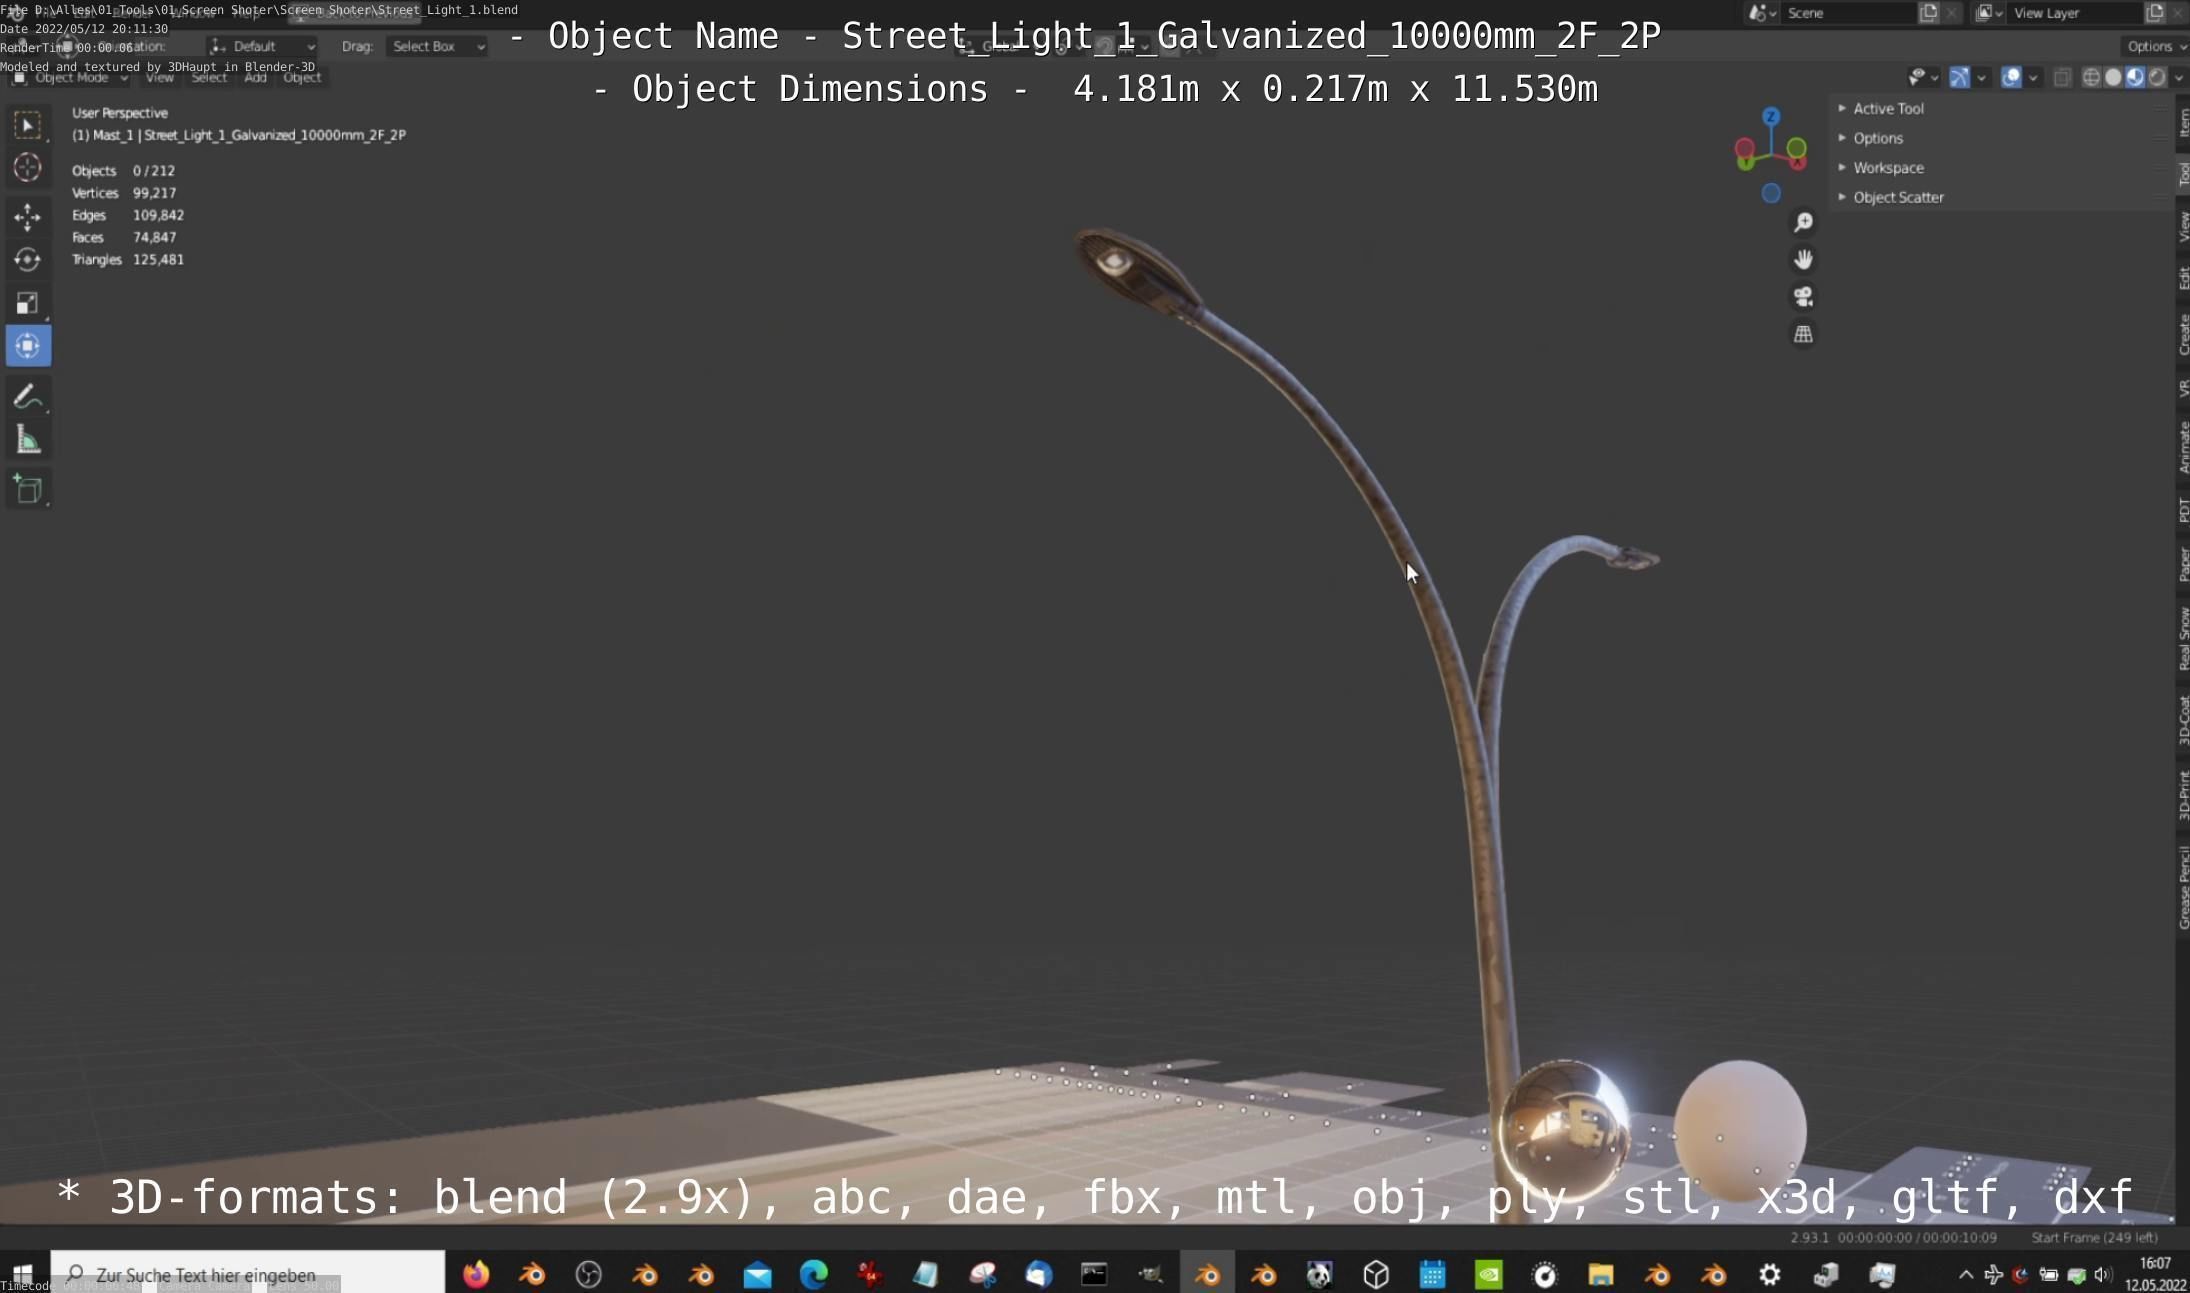Switch to wireframe shading mode
This screenshot has width=2190, height=1293.
[x=2090, y=77]
